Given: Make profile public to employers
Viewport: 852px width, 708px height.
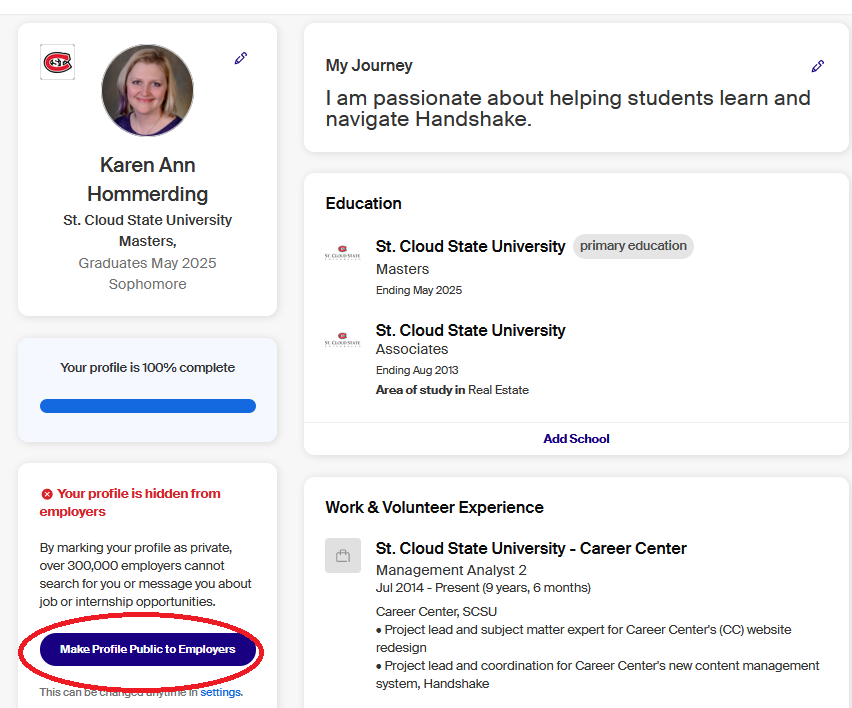Looking at the screenshot, I should pyautogui.click(x=147, y=649).
